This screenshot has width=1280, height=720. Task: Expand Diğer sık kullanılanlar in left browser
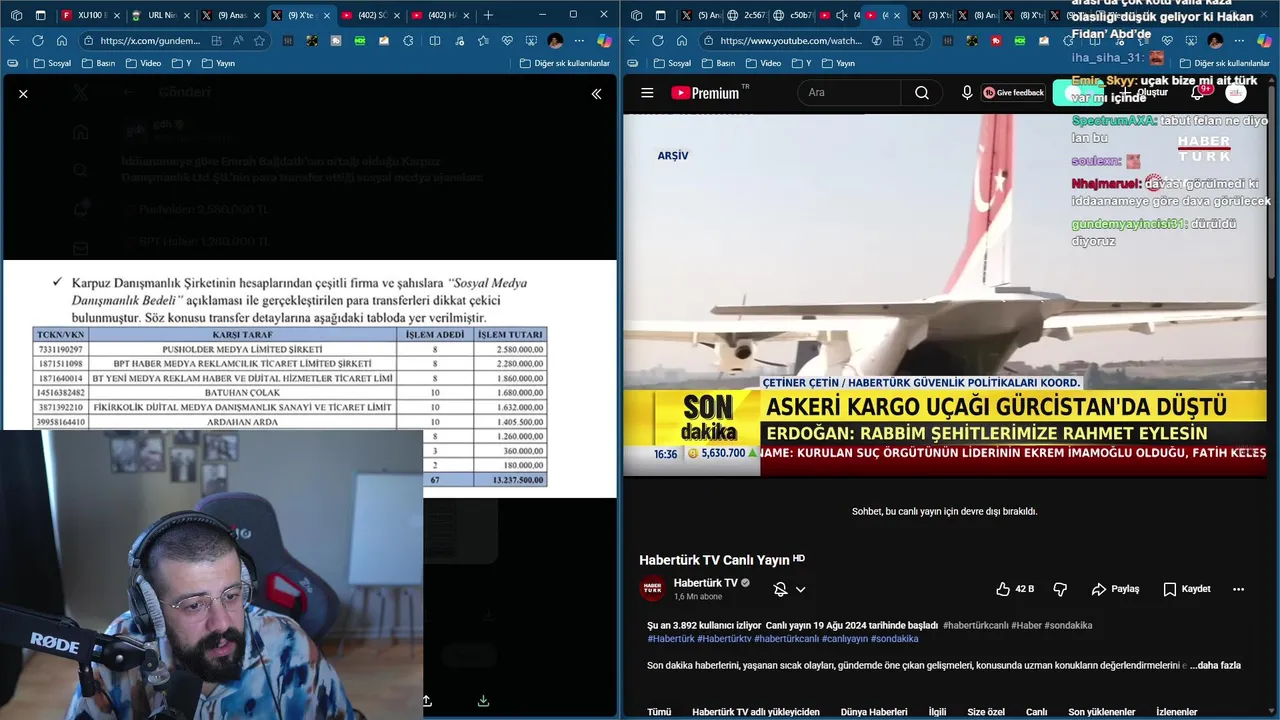coord(564,63)
